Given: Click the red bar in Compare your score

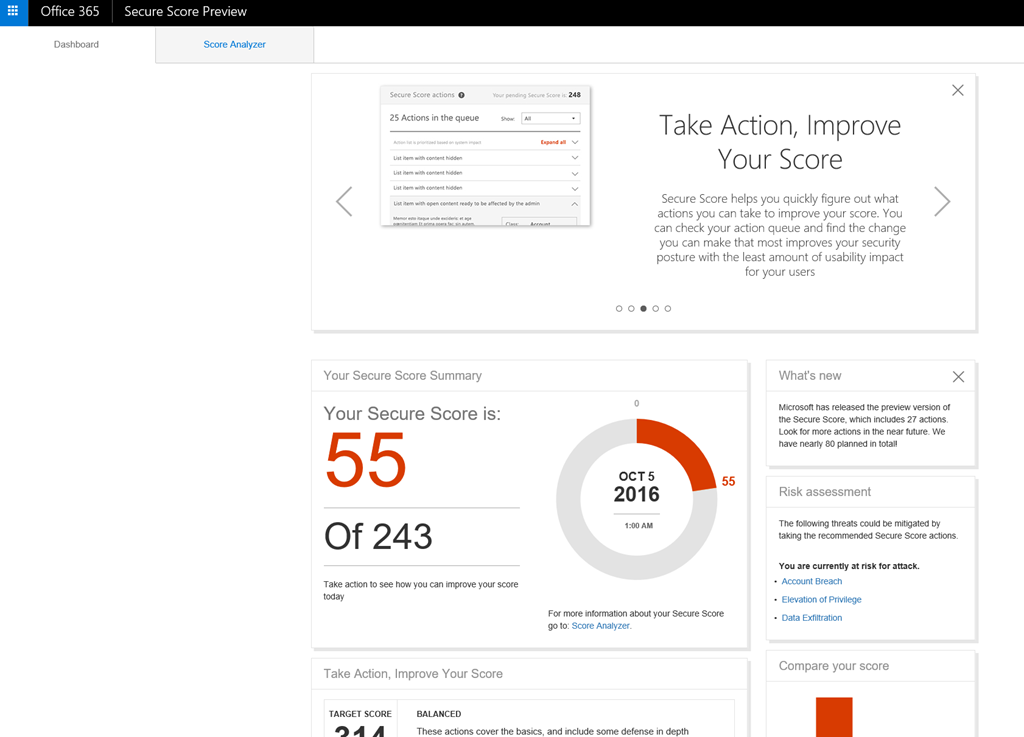Looking at the screenshot, I should click(834, 717).
